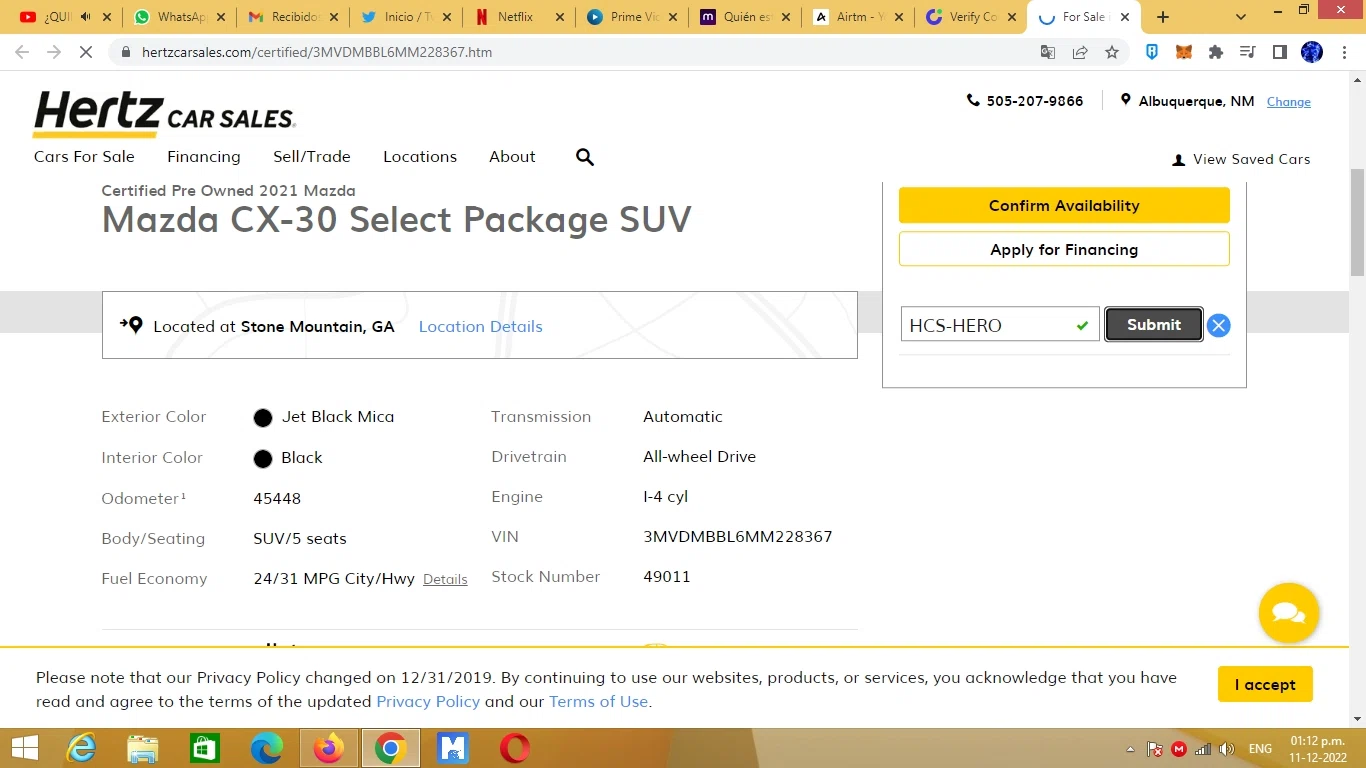
Task: Click the person icon next to View Saved Cars
Action: click(1178, 160)
